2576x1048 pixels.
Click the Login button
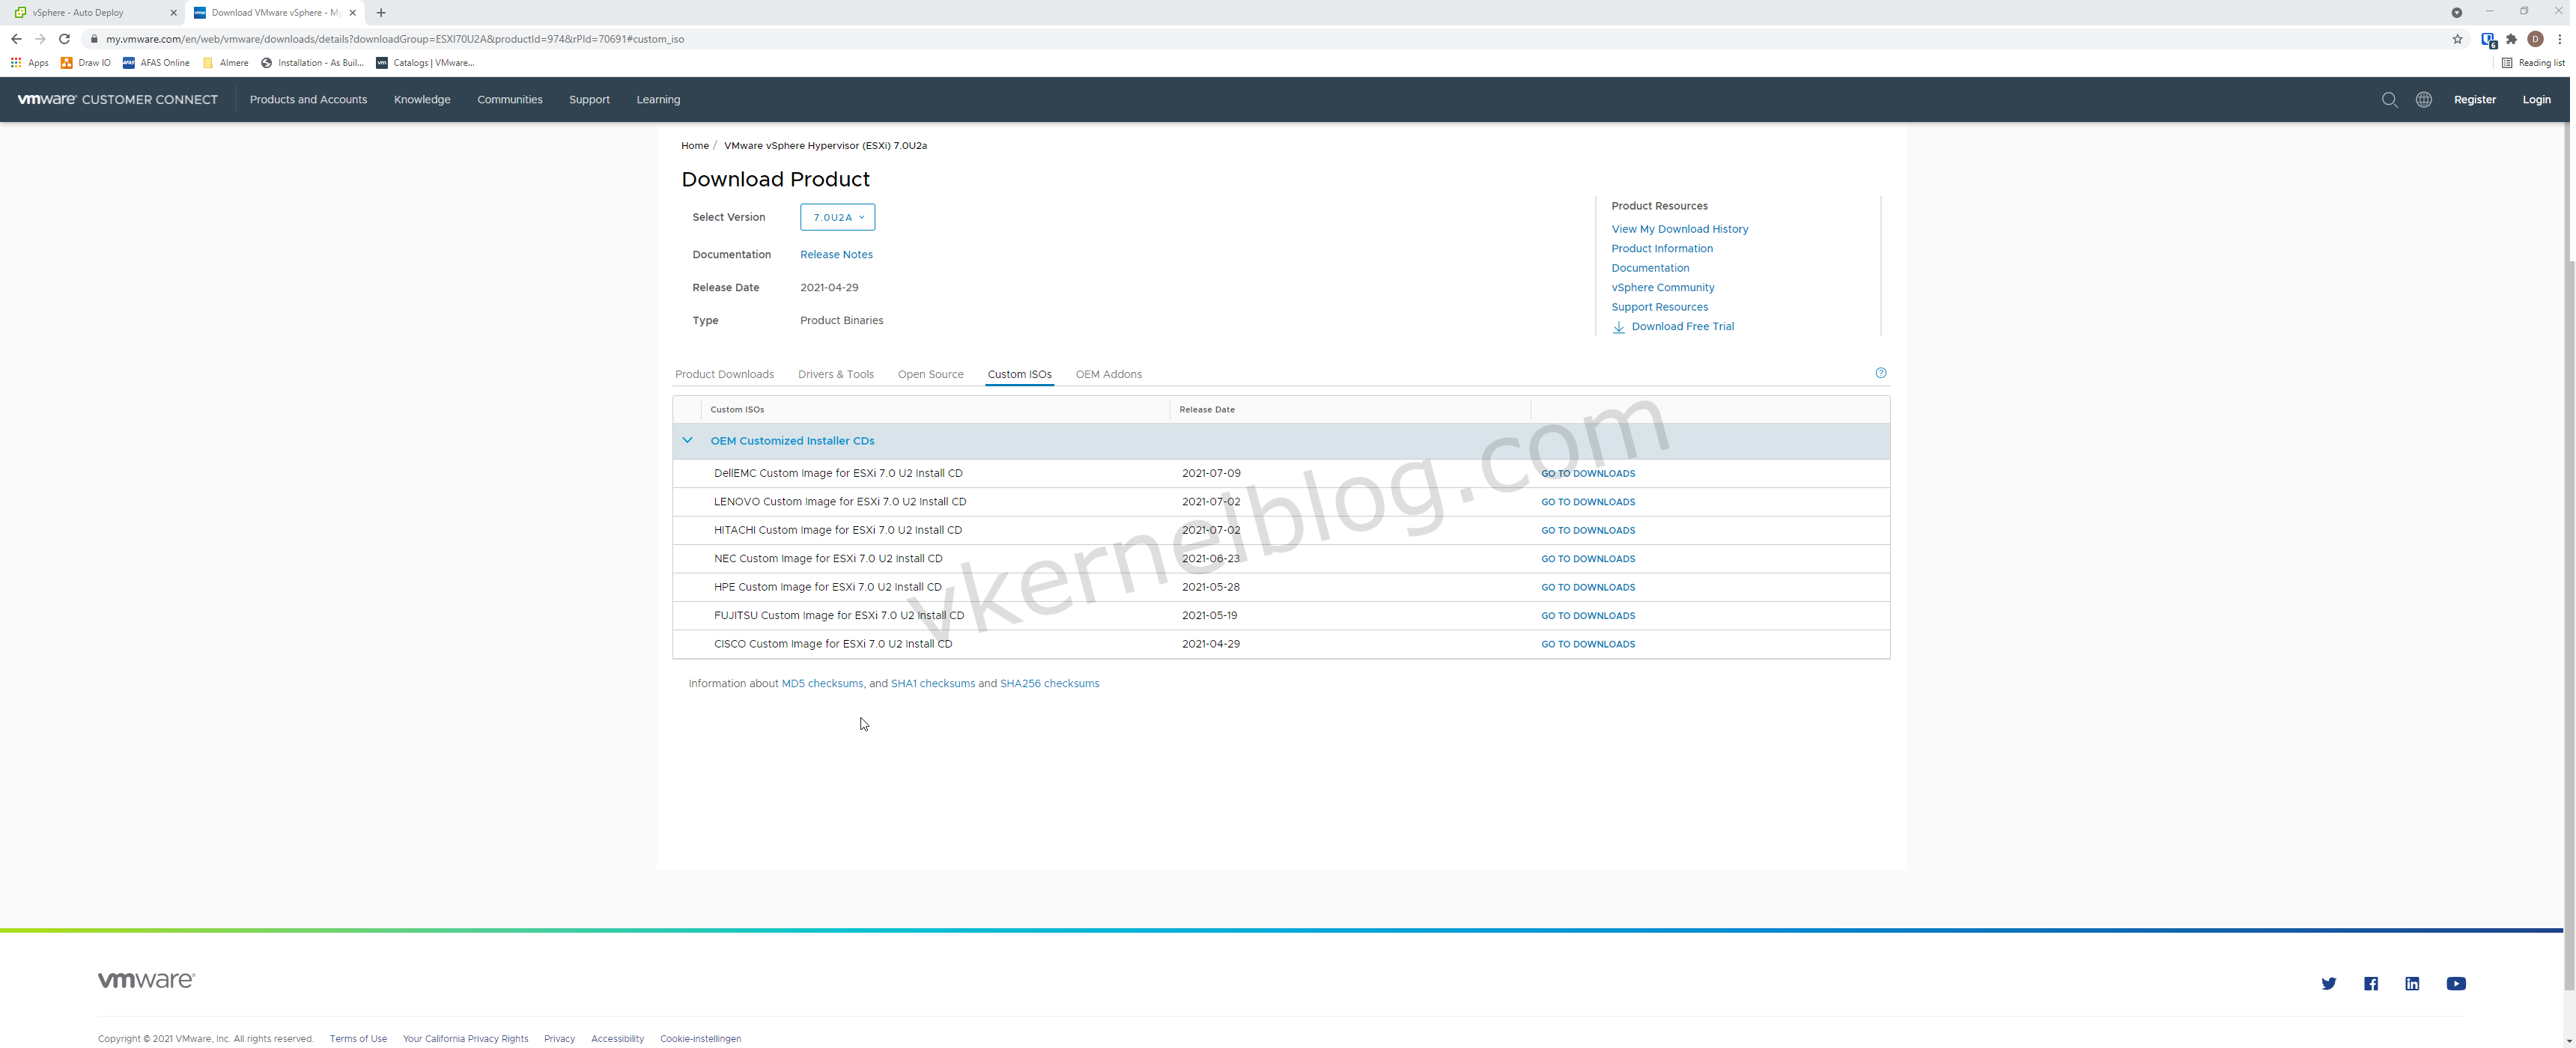click(2535, 100)
